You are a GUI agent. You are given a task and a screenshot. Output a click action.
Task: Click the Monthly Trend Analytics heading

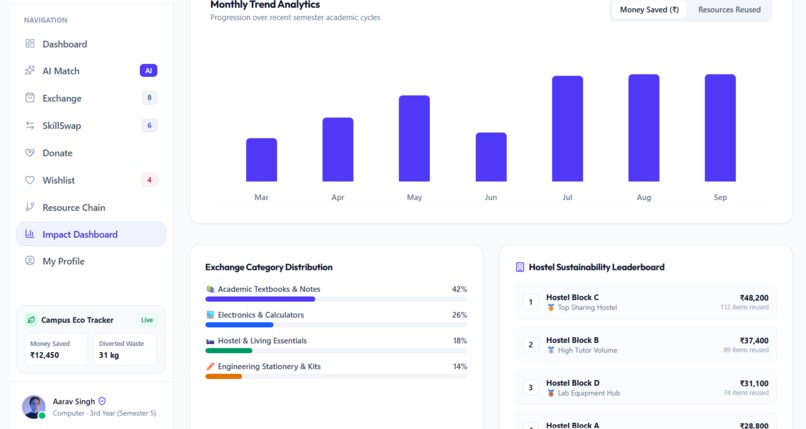point(265,5)
